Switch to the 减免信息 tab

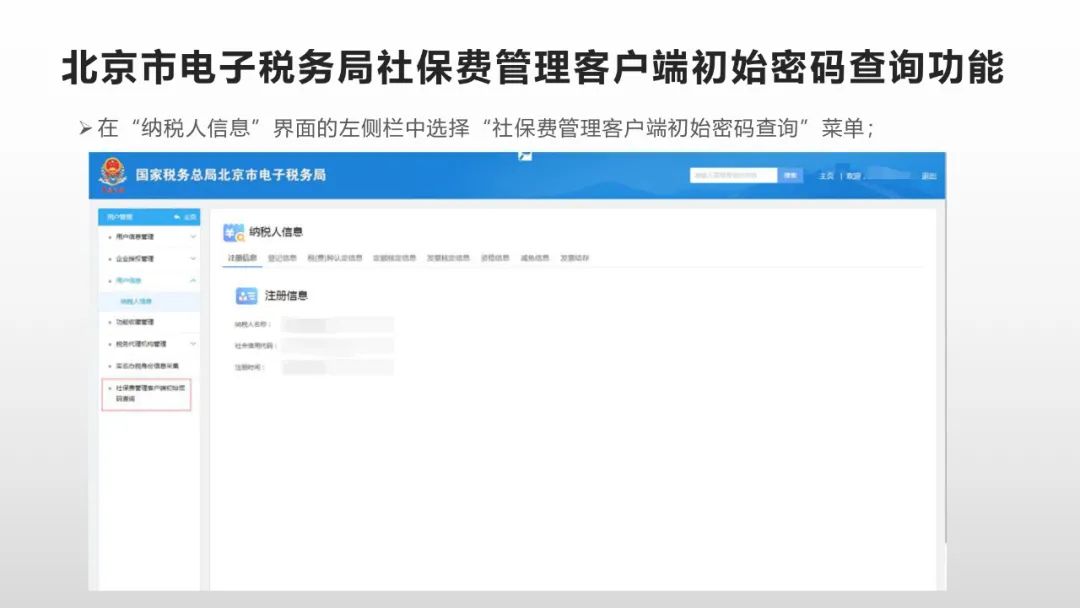535,258
